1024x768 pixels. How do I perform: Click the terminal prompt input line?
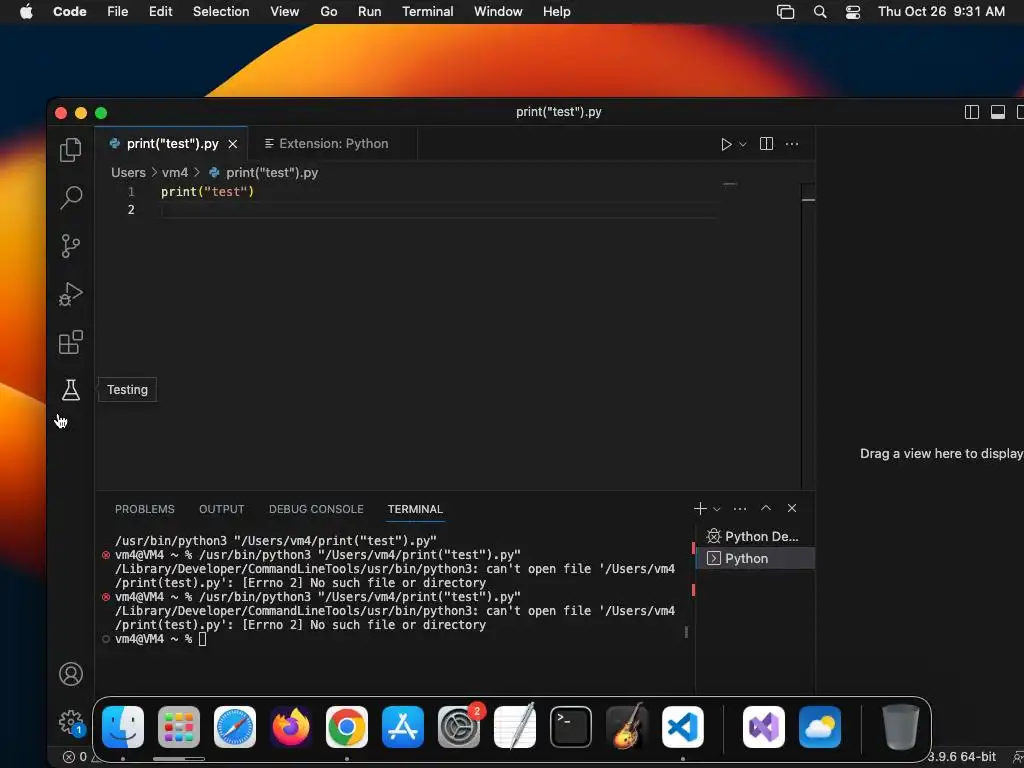(x=394, y=639)
